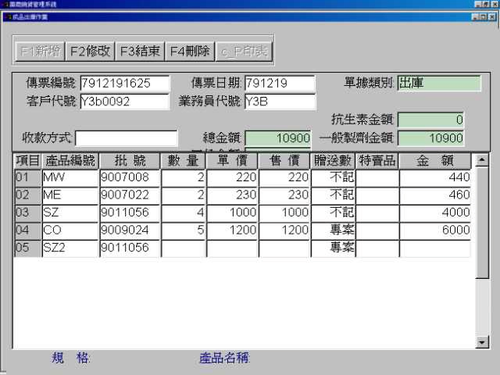500x375 pixels.
Task: Click the 傳票編號 field with 7912191625
Action: [125, 83]
